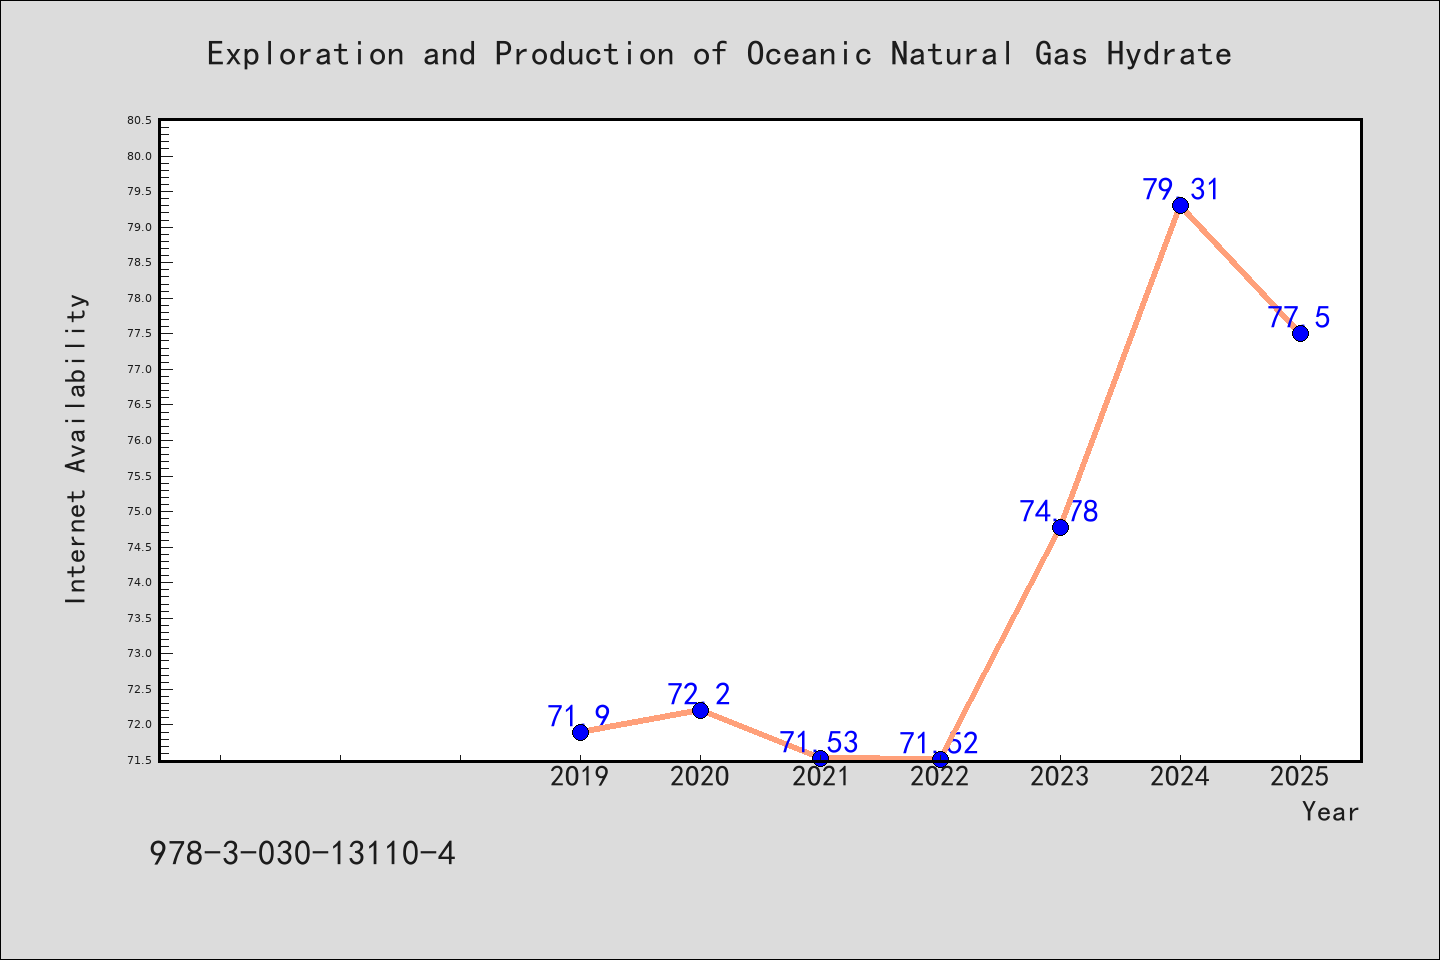
Task: Click the 2022 data point marker
Action: point(940,759)
